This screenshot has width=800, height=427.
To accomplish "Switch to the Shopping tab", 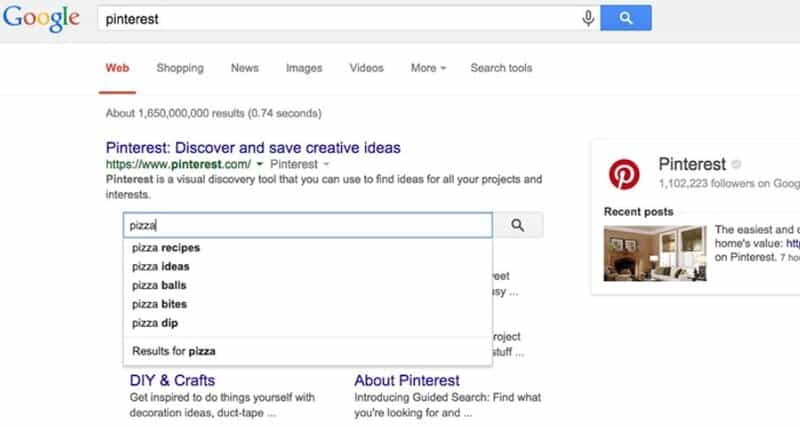I will (x=180, y=68).
